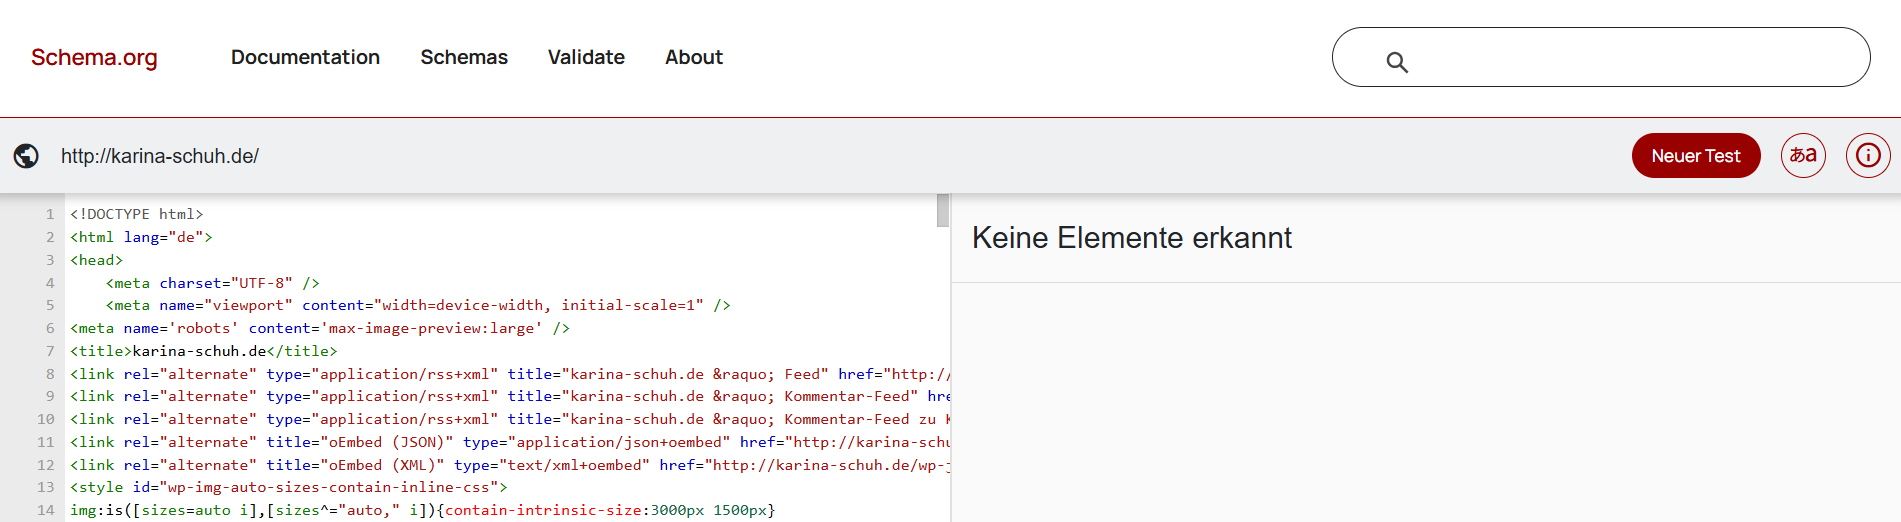This screenshot has height=522, width=1901.
Task: Click the meta charset UTF-8 line
Action: pyautogui.click(x=213, y=283)
